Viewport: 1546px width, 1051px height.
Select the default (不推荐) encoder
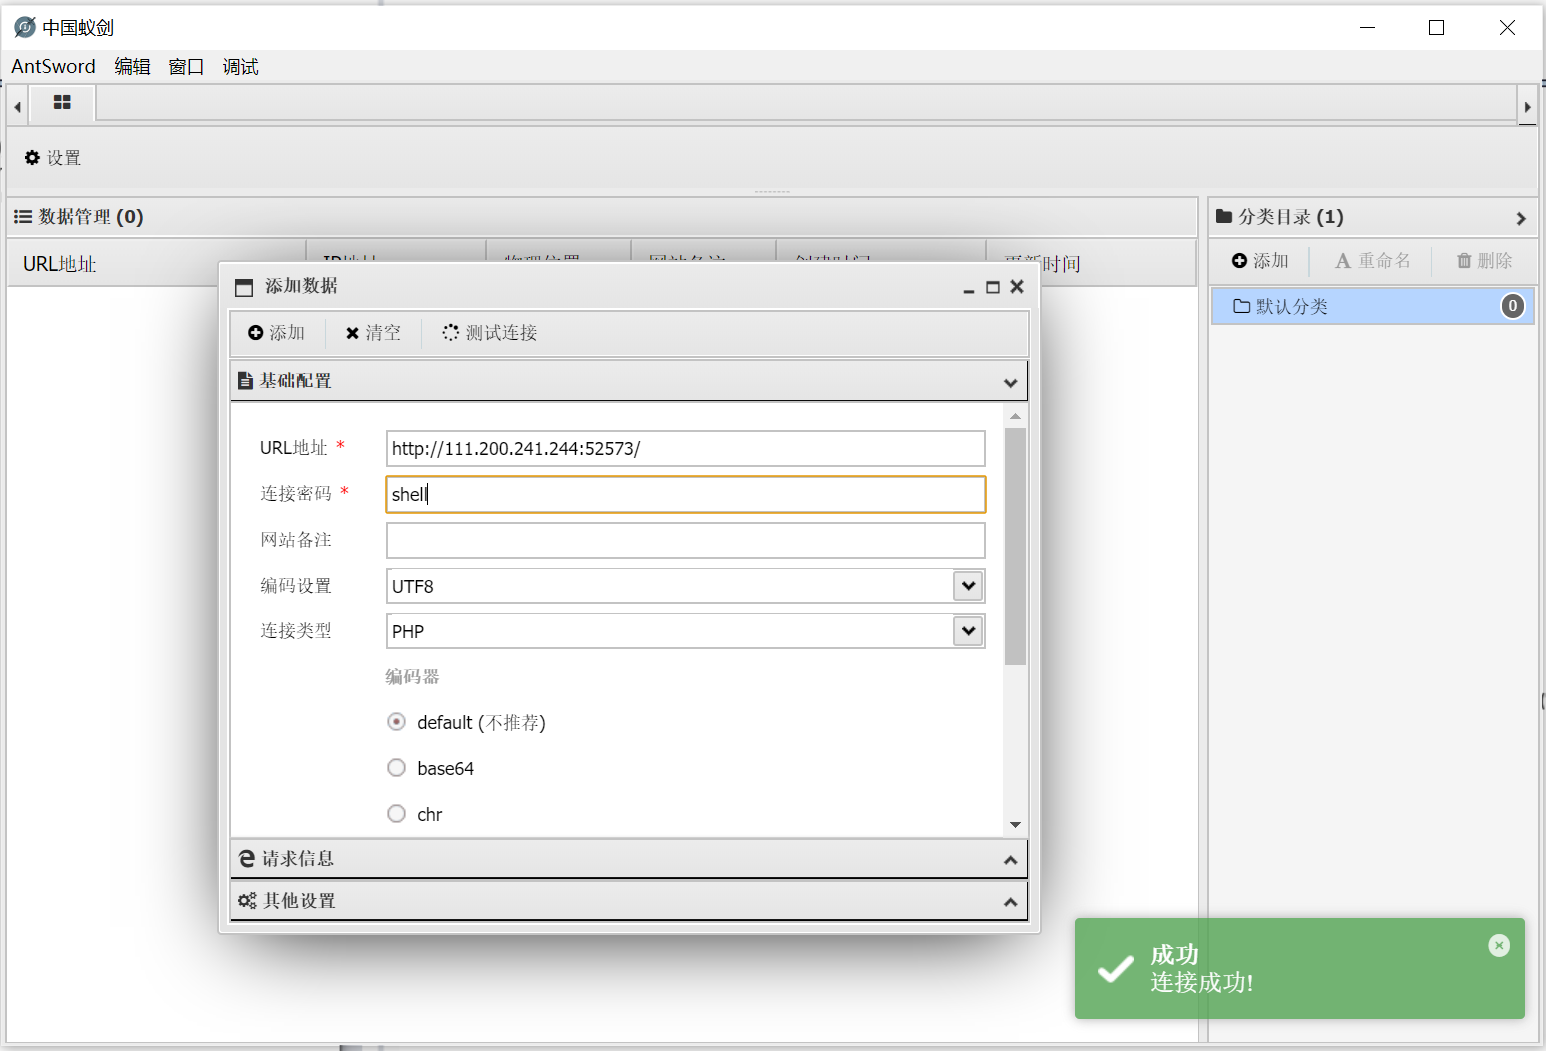pyautogui.click(x=396, y=721)
